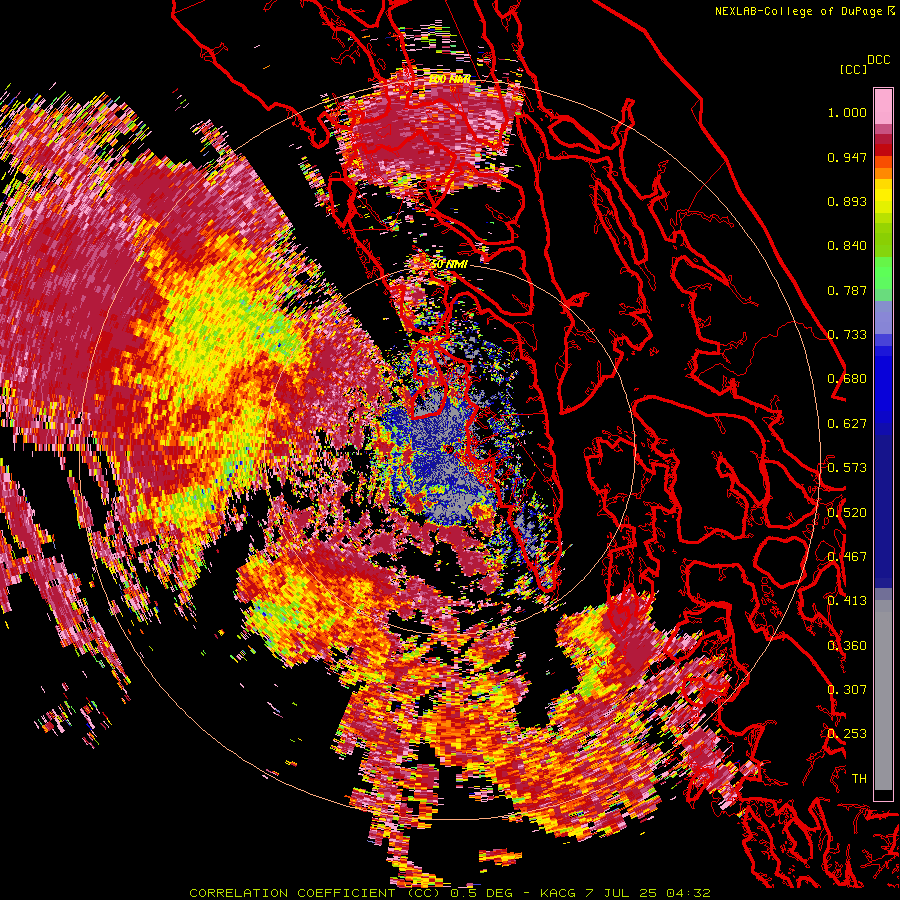Screen dimensions: 900x900
Task: Click the 1.000 value on the color scale
Action: coord(847,112)
